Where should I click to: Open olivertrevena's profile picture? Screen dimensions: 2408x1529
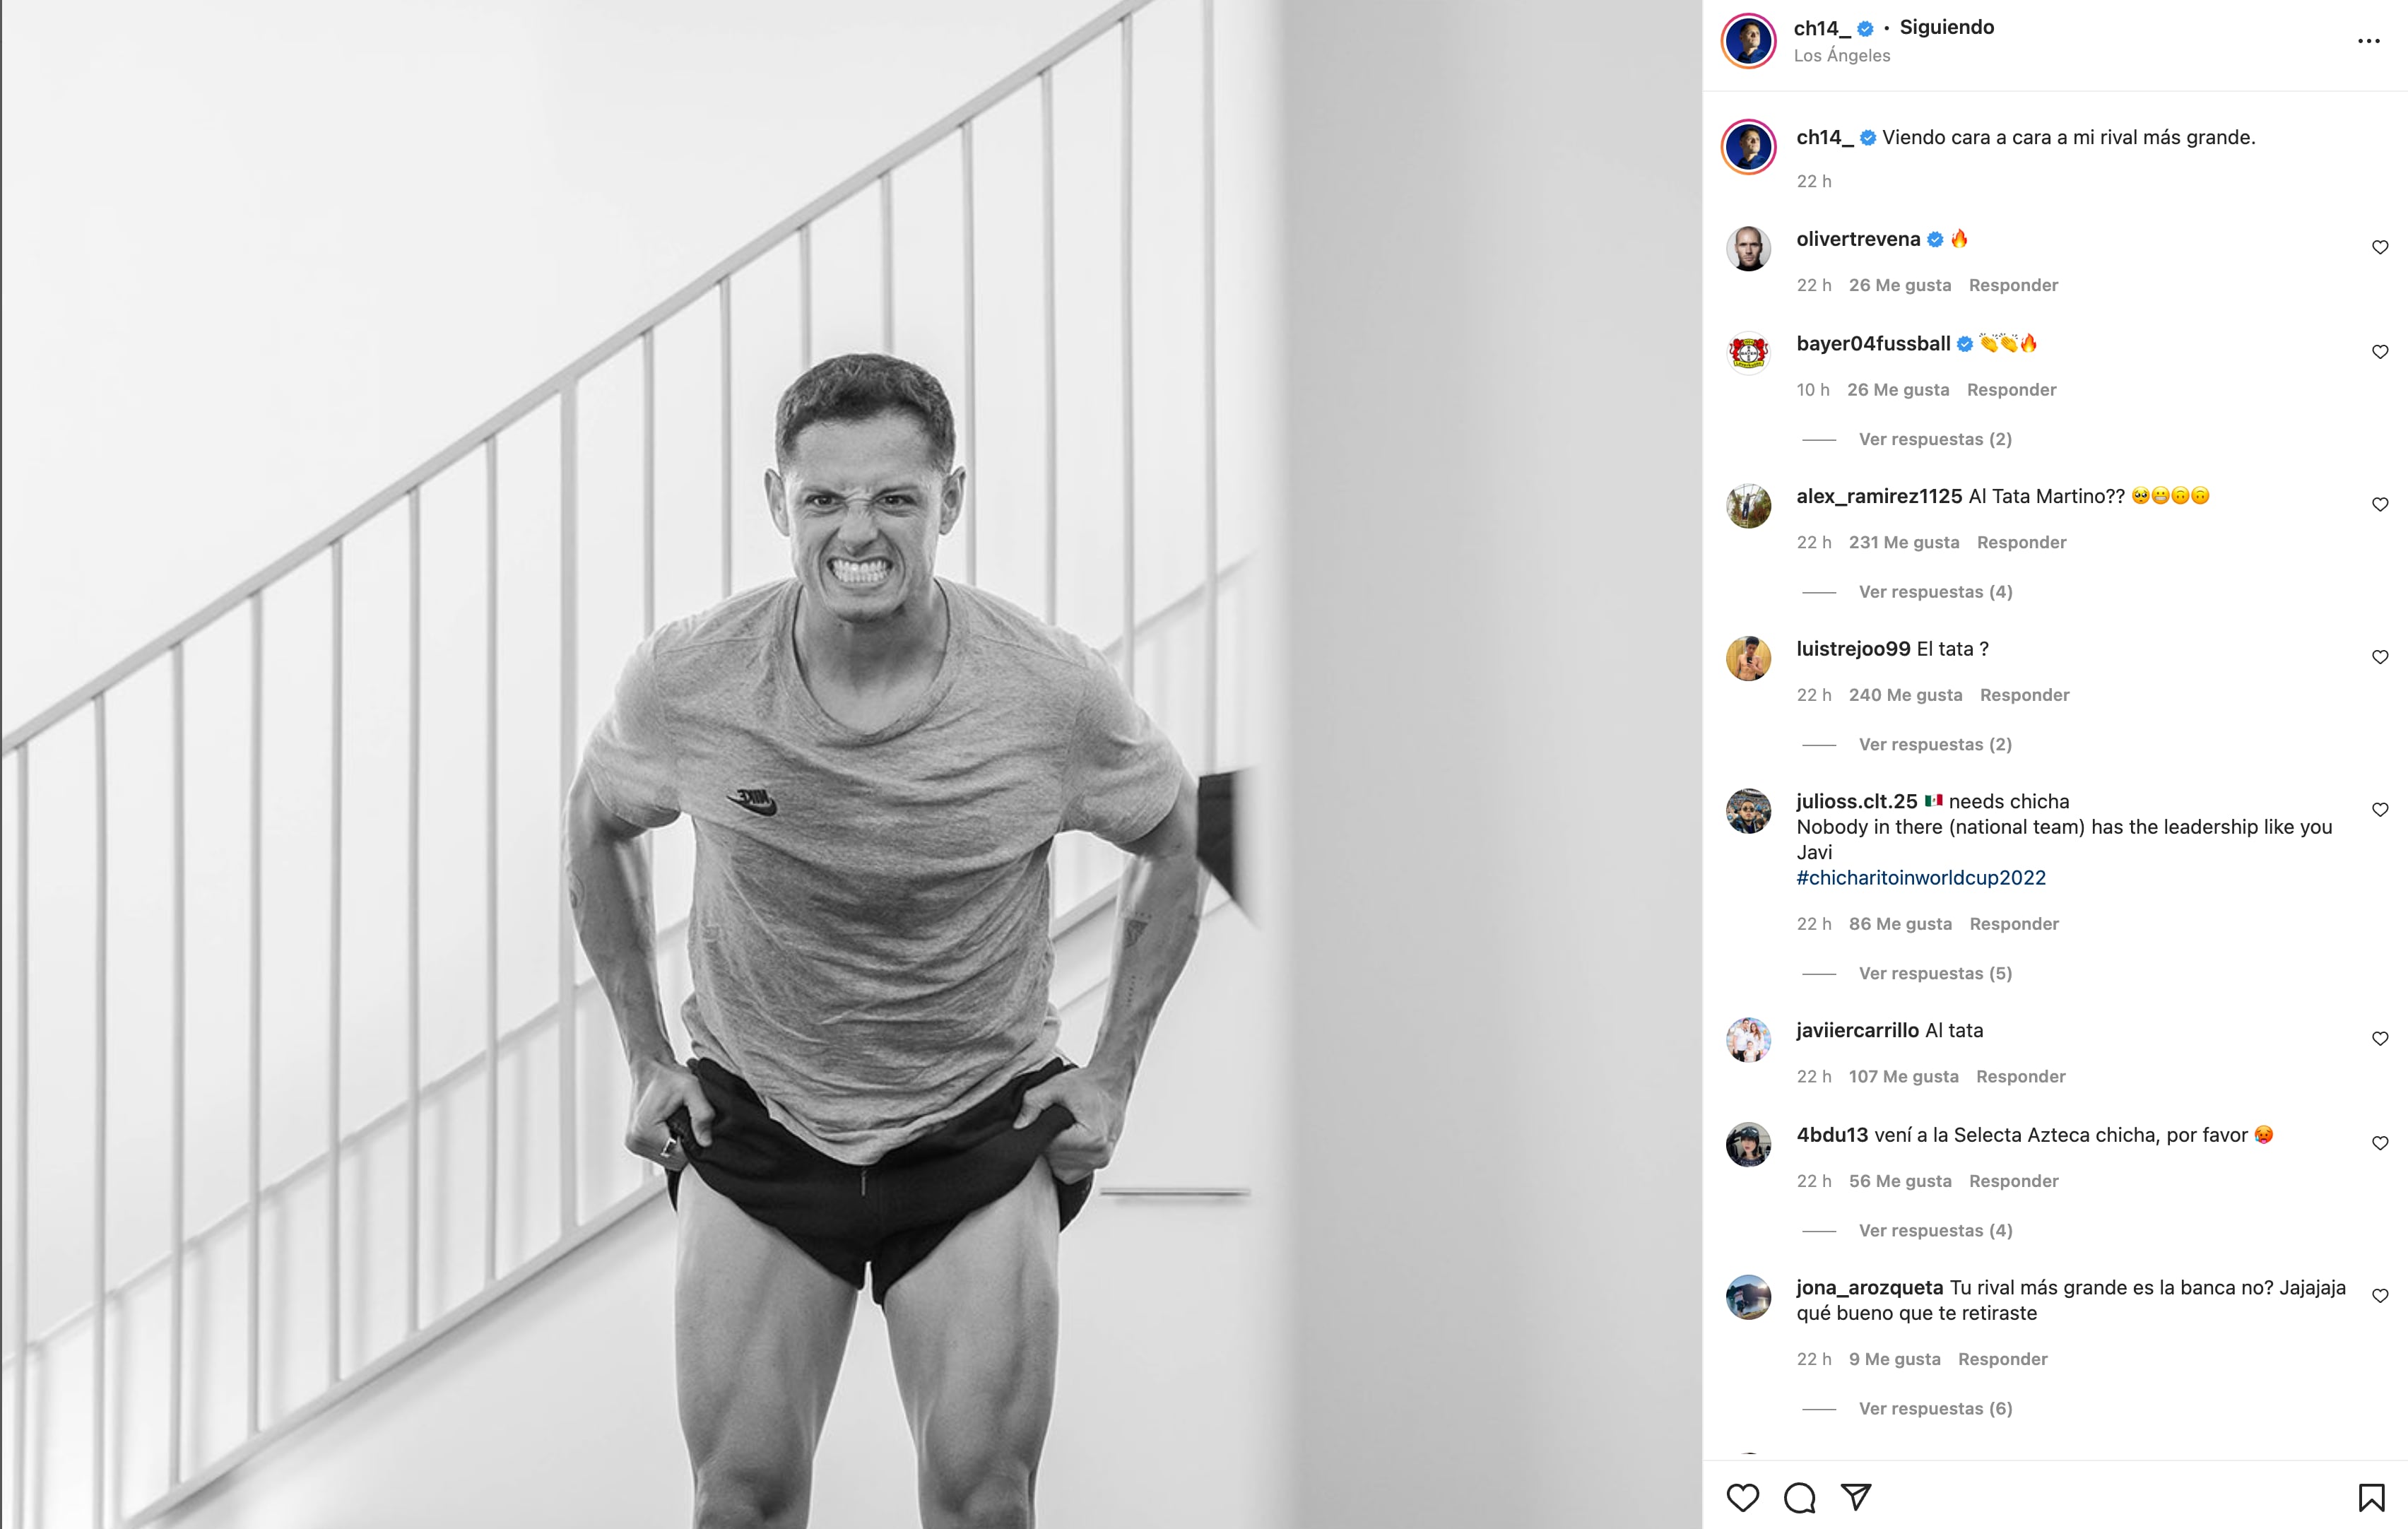coord(1748,248)
